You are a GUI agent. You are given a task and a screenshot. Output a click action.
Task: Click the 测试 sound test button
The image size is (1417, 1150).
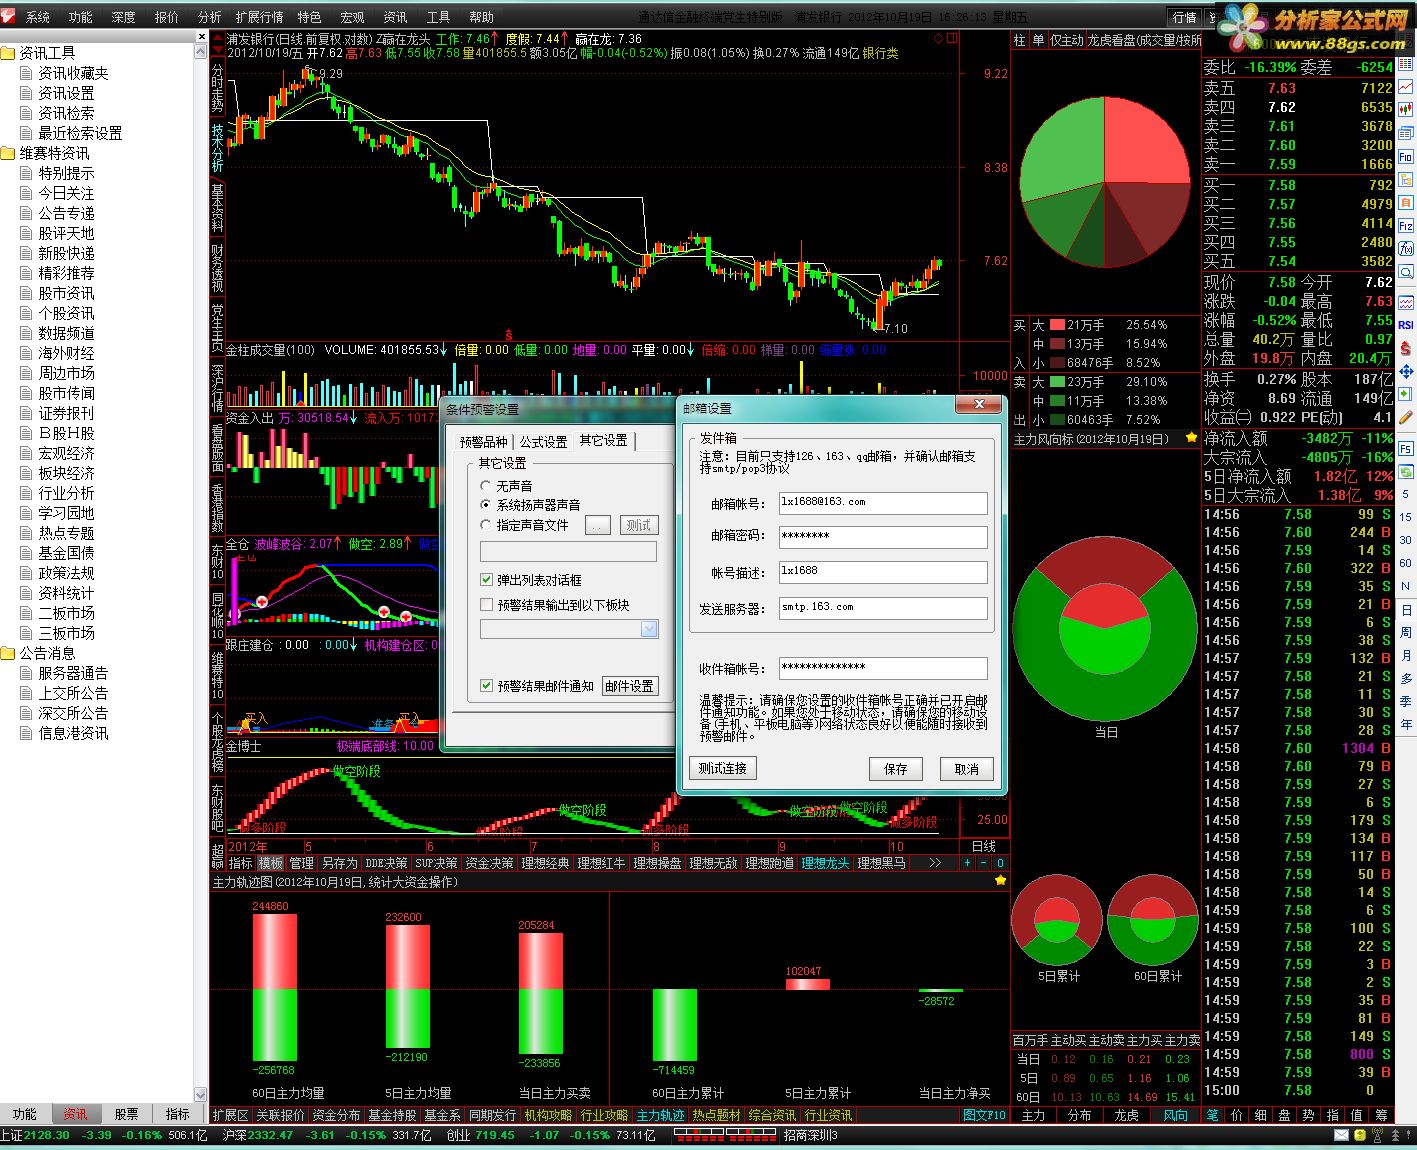pyautogui.click(x=638, y=525)
